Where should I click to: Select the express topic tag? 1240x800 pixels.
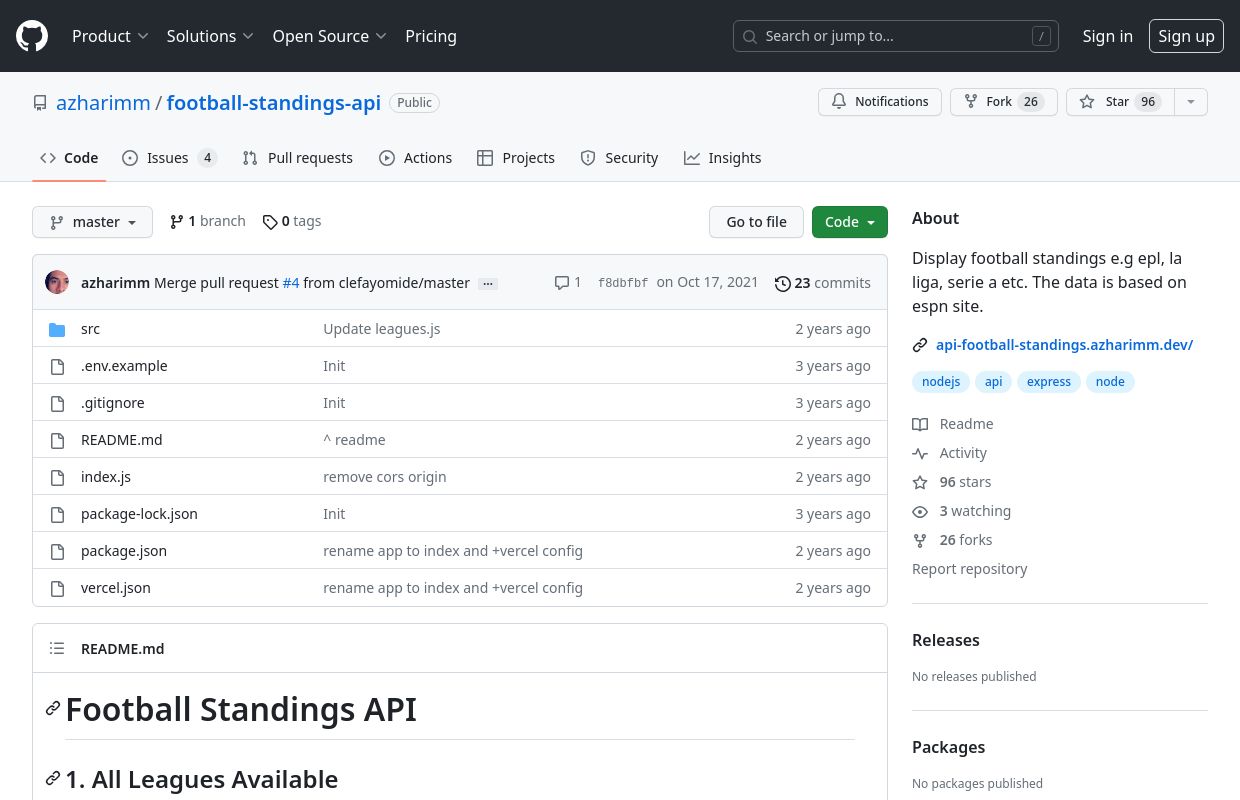[1049, 382]
